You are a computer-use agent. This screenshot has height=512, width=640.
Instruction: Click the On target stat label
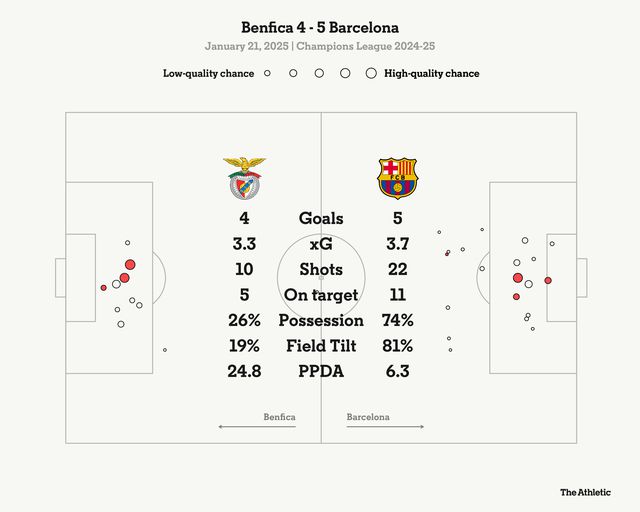[x=321, y=295]
